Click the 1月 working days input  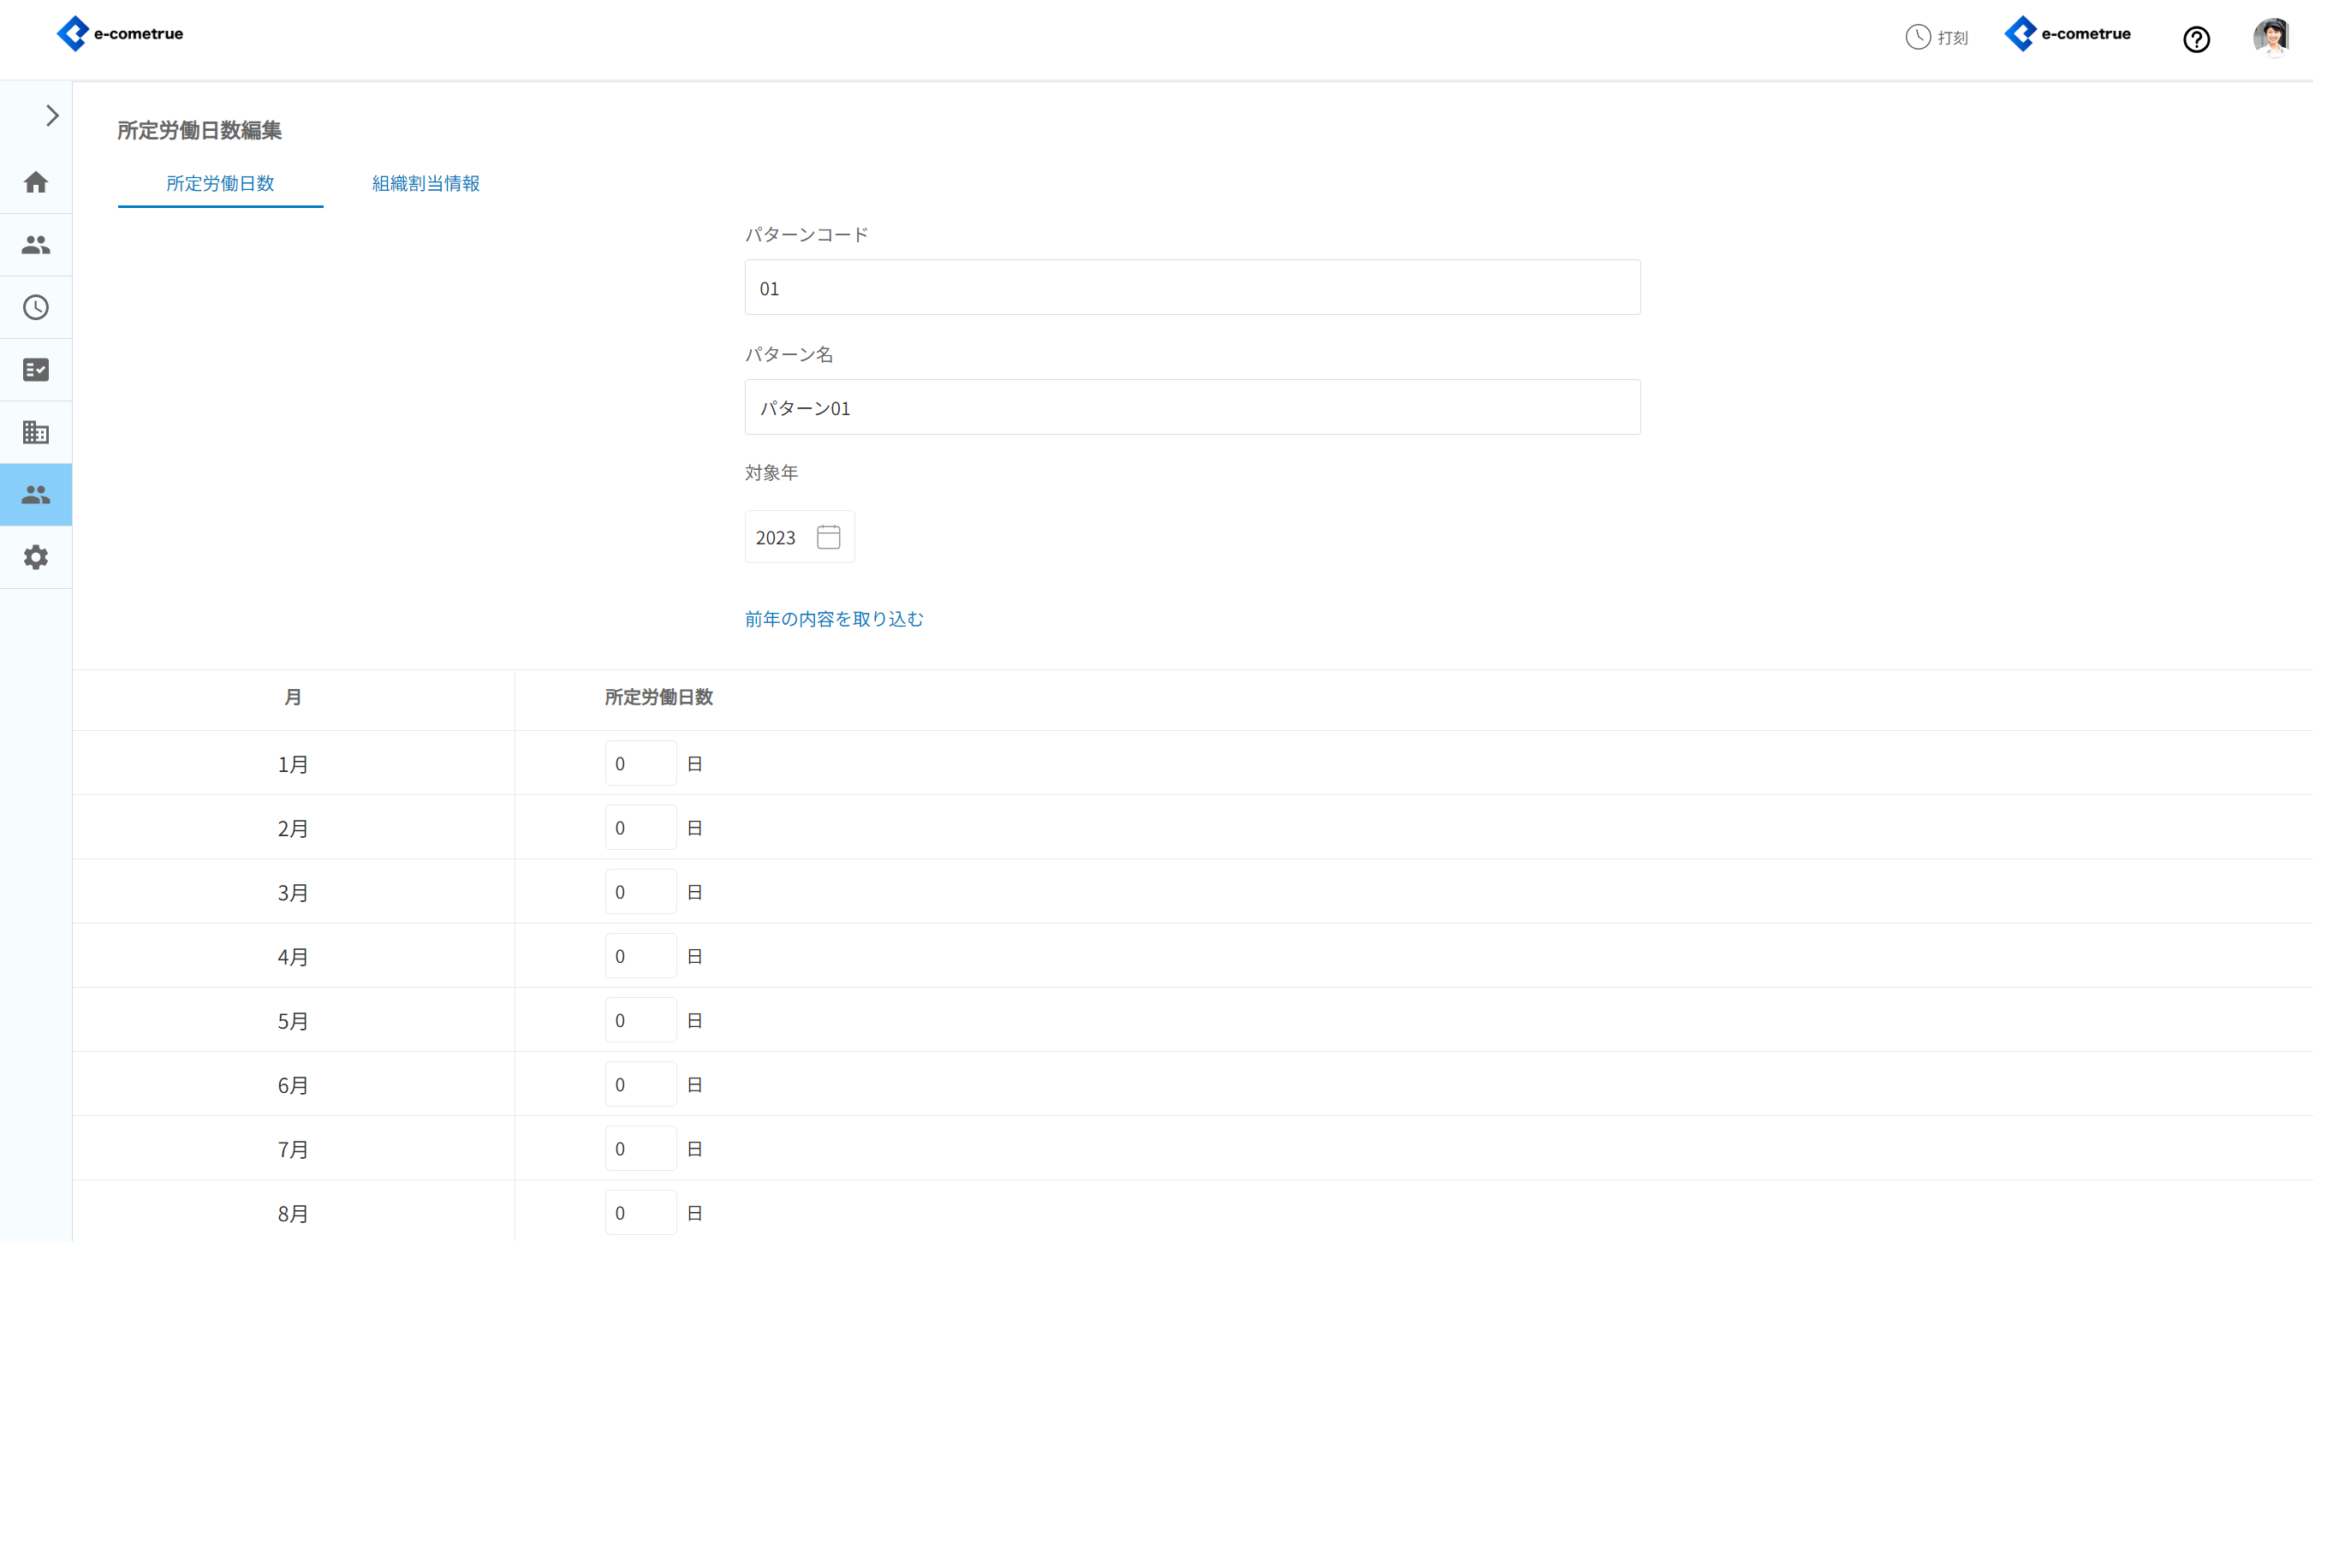[x=640, y=764]
